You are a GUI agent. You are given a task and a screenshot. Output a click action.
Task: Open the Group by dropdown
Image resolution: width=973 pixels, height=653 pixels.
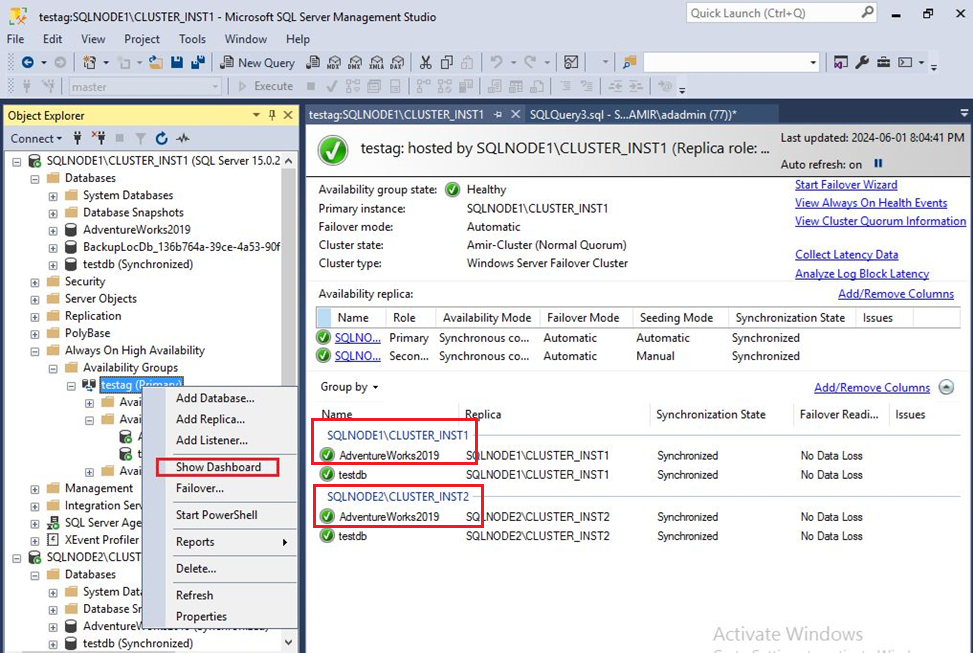pyautogui.click(x=349, y=387)
